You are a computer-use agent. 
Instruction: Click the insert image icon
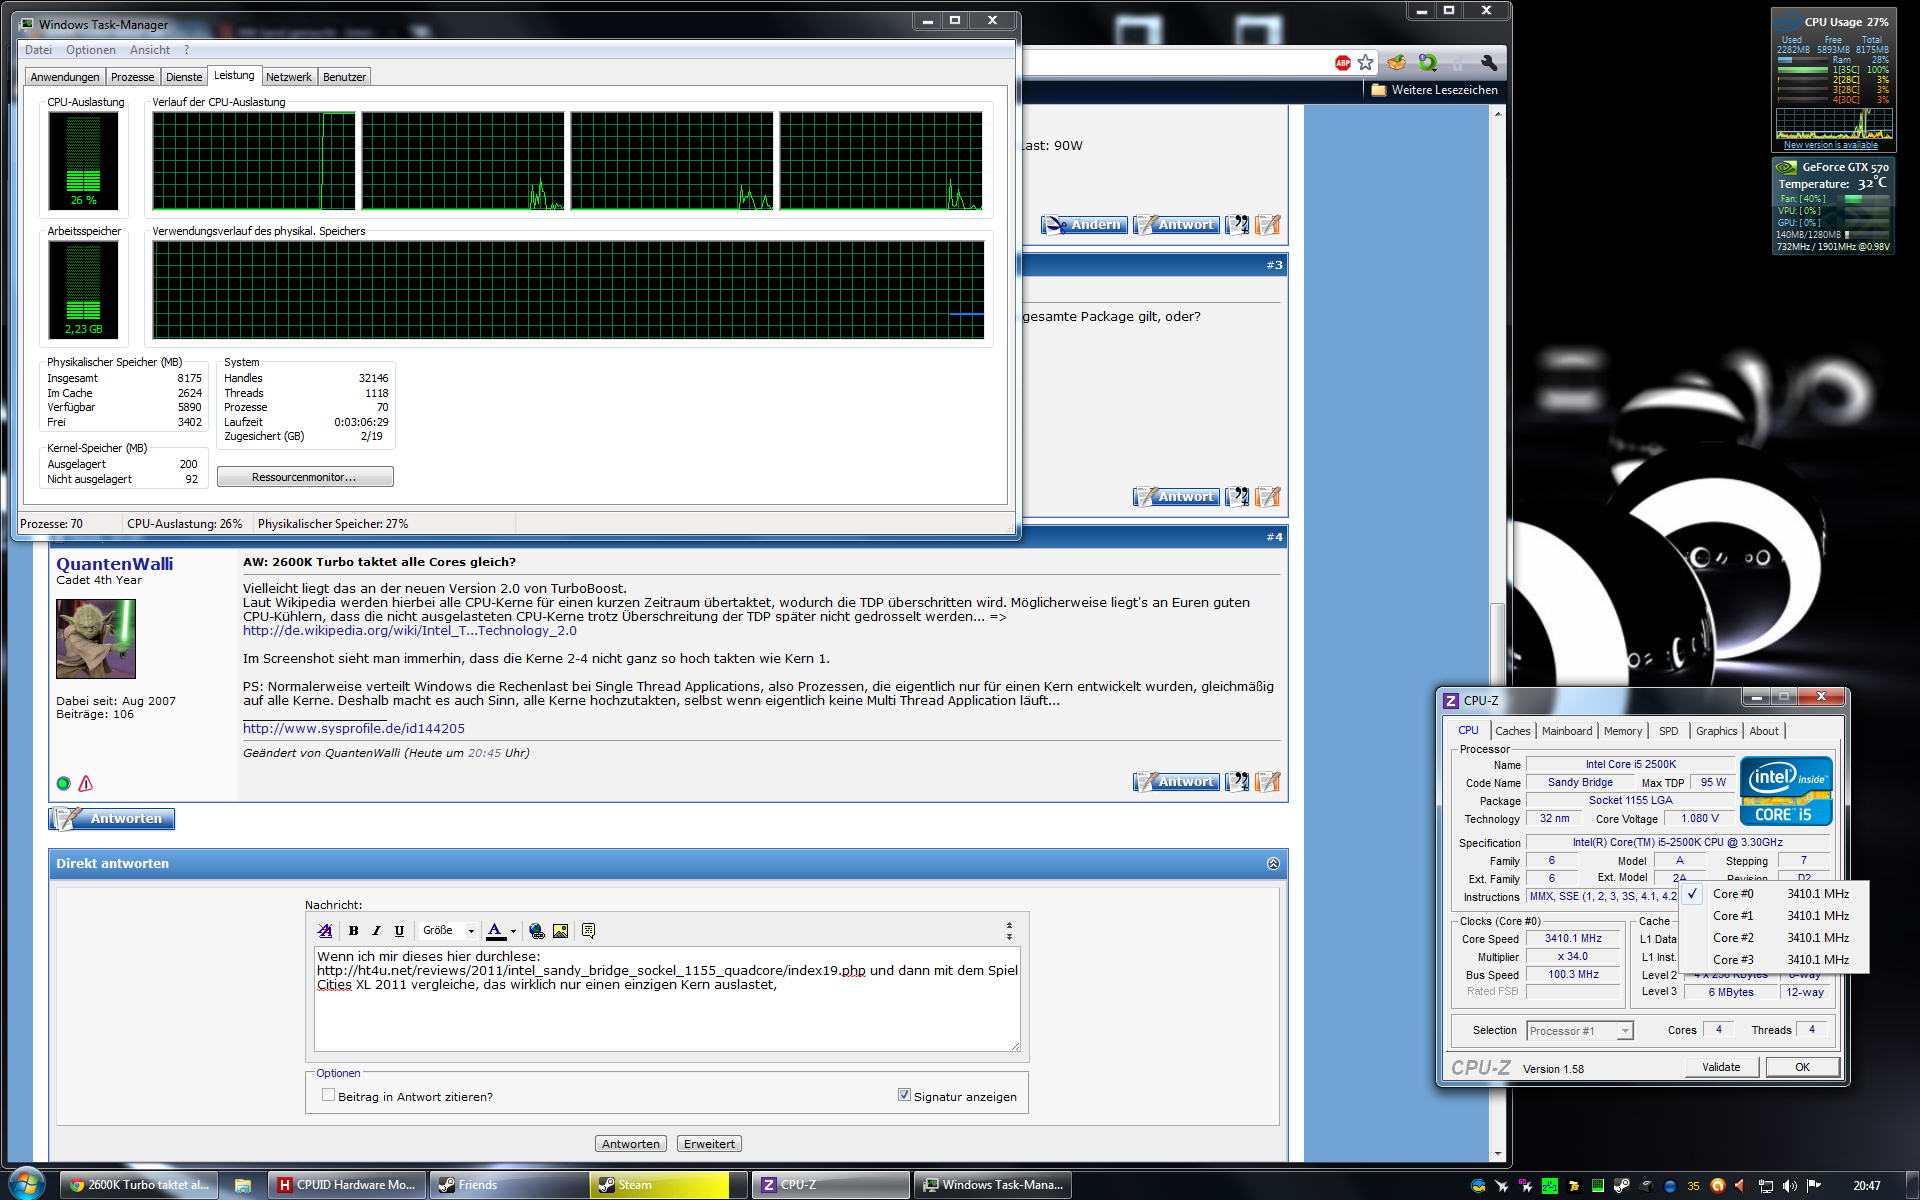[x=560, y=931]
